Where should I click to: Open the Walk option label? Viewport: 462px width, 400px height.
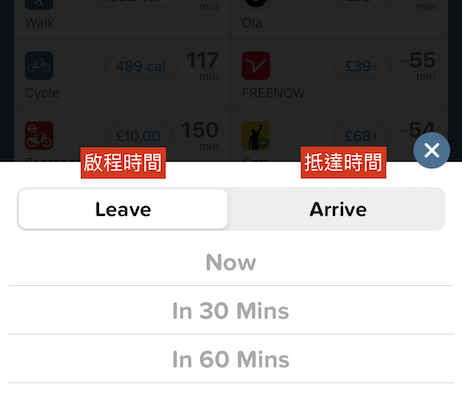tap(39, 23)
